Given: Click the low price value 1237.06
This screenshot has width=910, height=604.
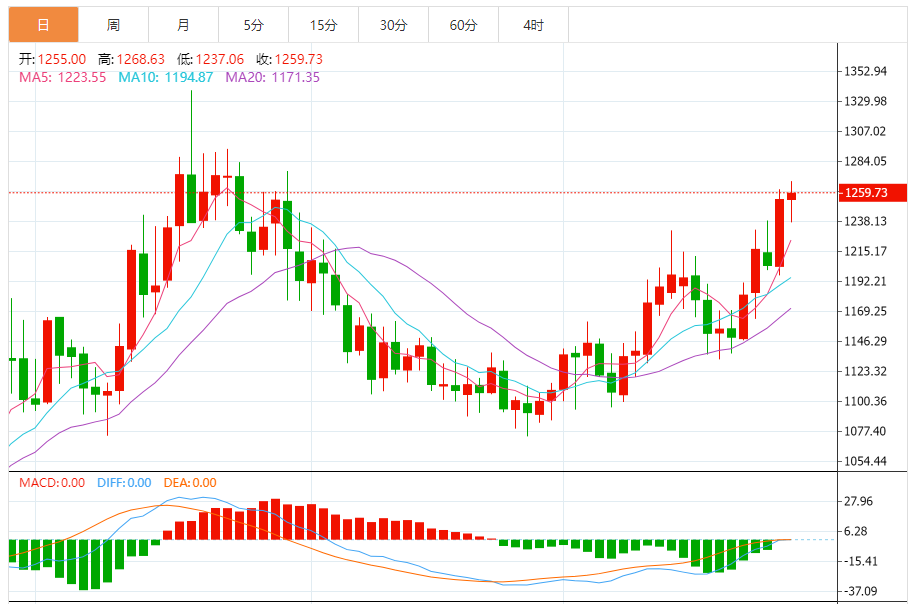Looking at the screenshot, I should [x=219, y=59].
